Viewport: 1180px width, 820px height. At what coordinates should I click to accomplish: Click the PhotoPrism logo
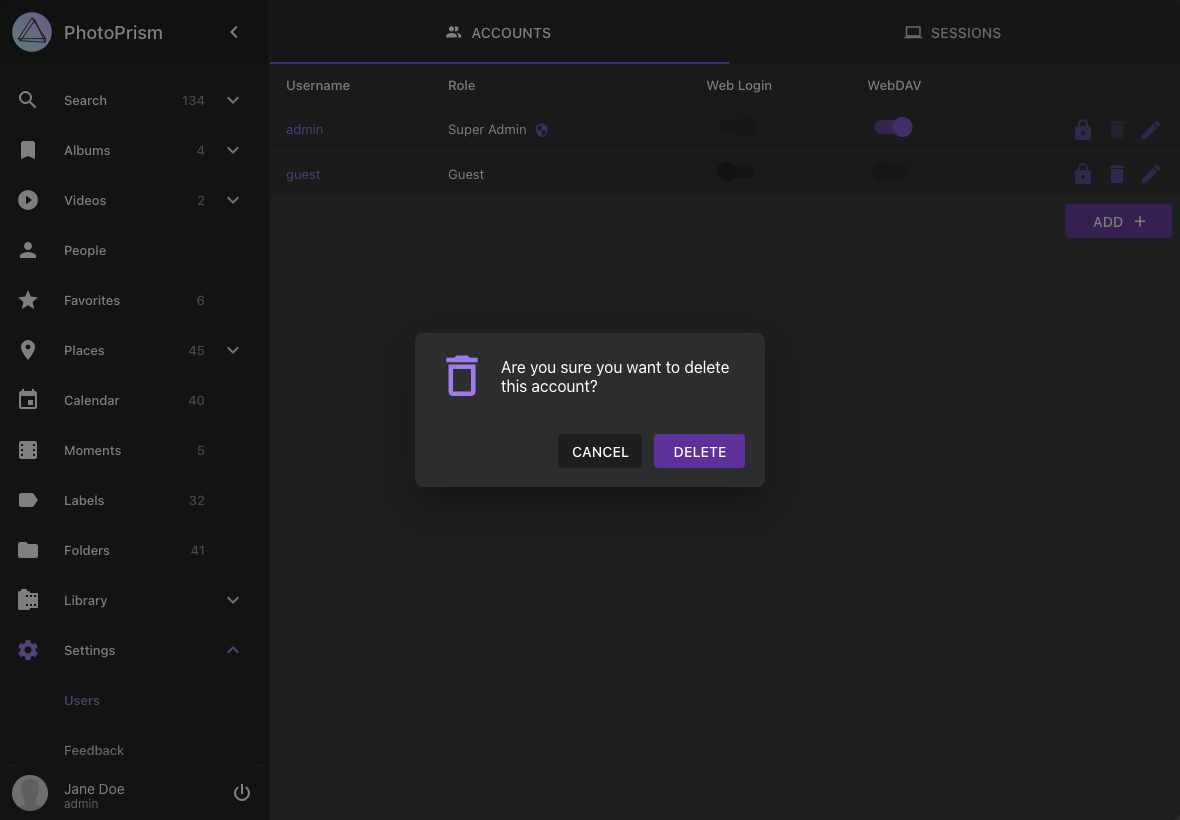click(31, 31)
